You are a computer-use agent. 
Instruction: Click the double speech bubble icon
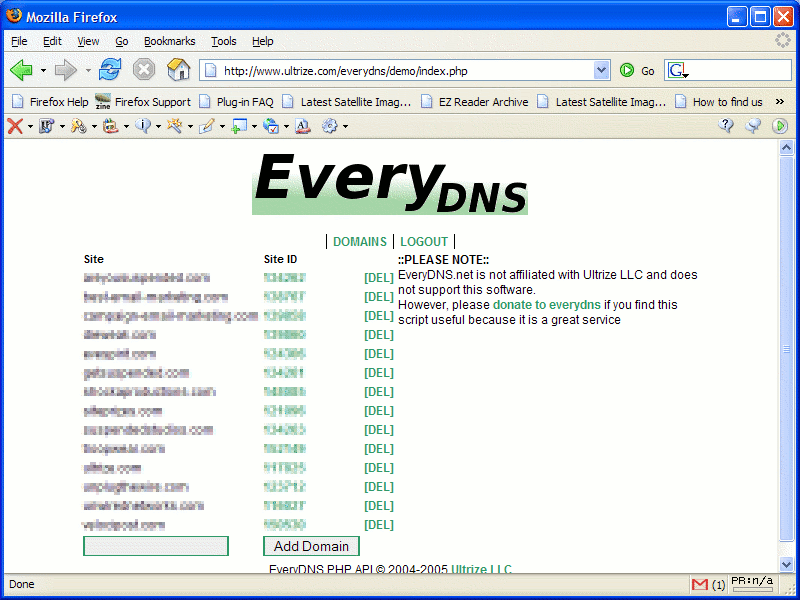point(753,126)
